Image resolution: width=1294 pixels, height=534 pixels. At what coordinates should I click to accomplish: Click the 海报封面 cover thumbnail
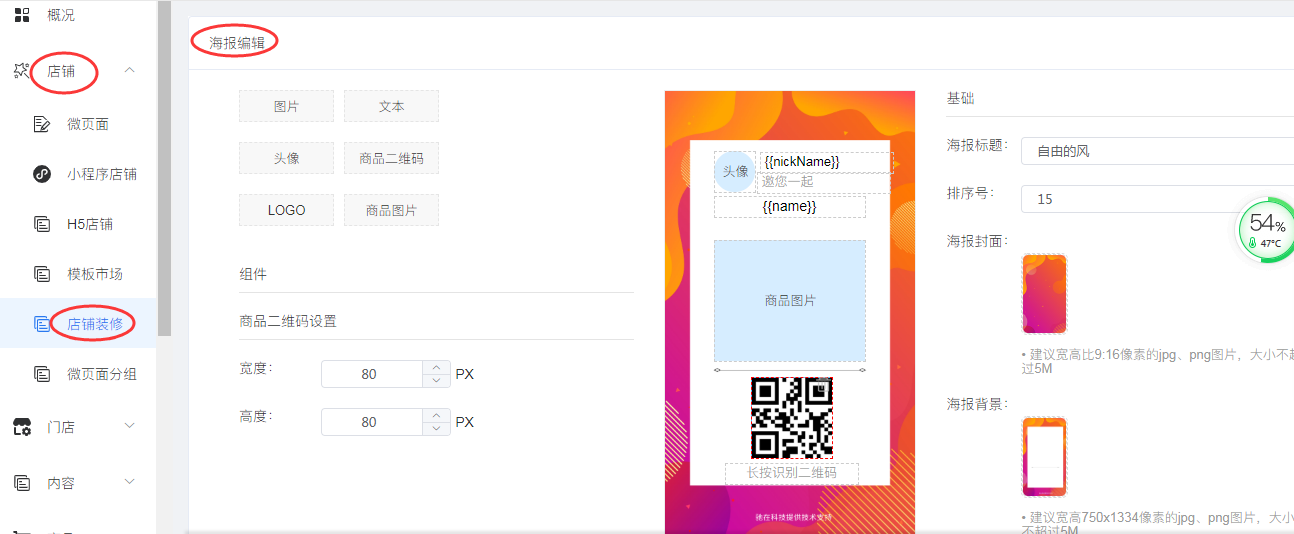pyautogui.click(x=1044, y=294)
